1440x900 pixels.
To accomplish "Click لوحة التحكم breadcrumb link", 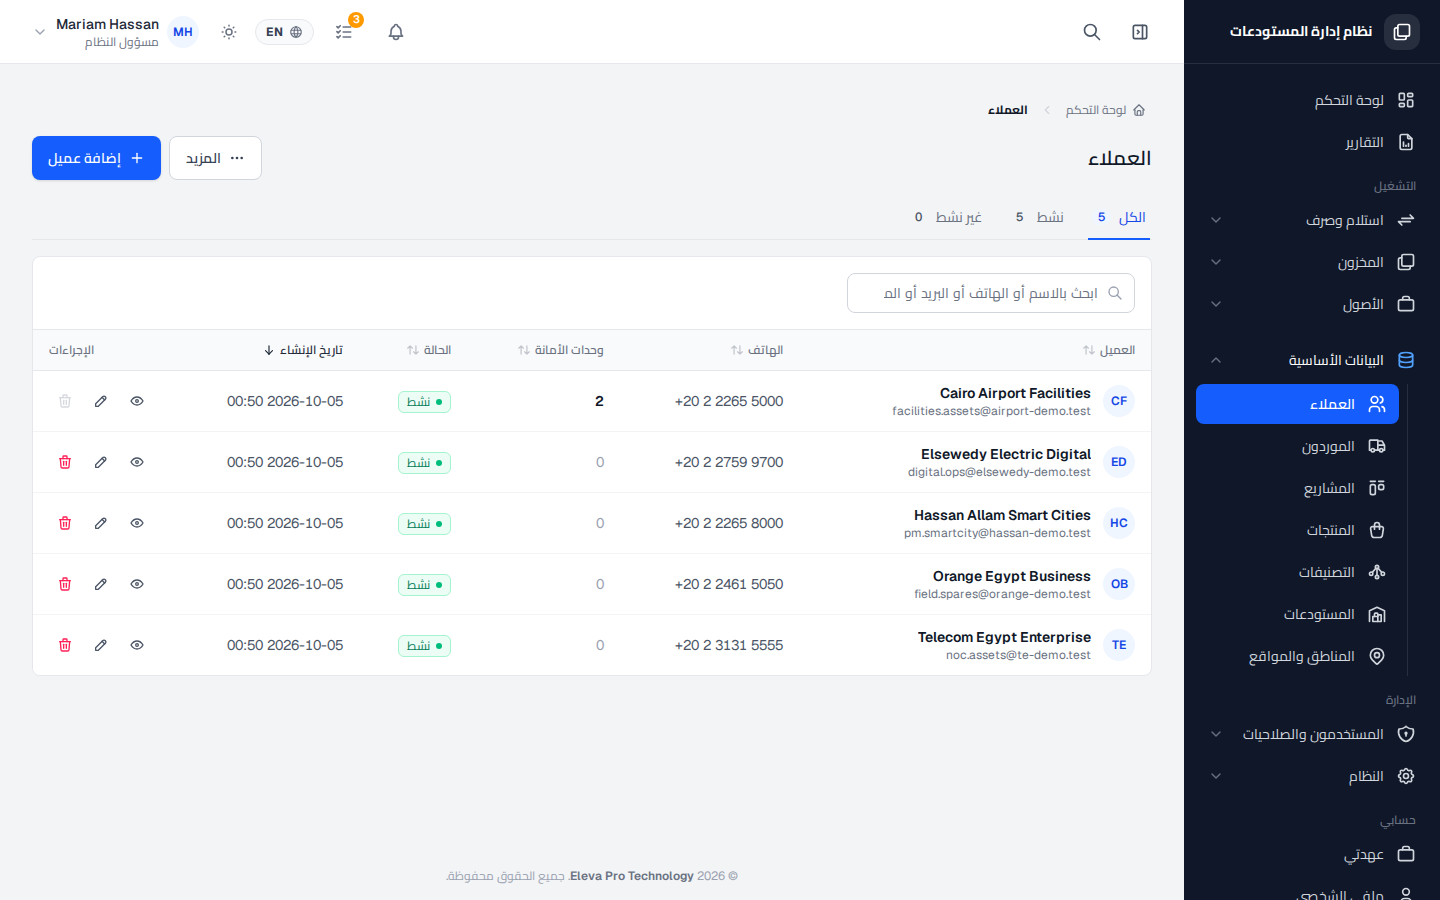I will click(1105, 110).
